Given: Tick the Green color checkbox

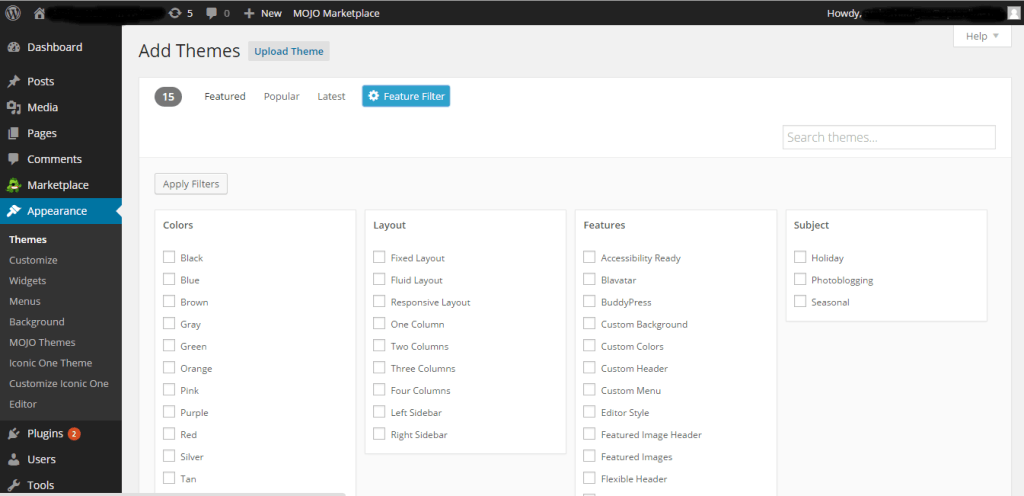Looking at the screenshot, I should coord(169,346).
